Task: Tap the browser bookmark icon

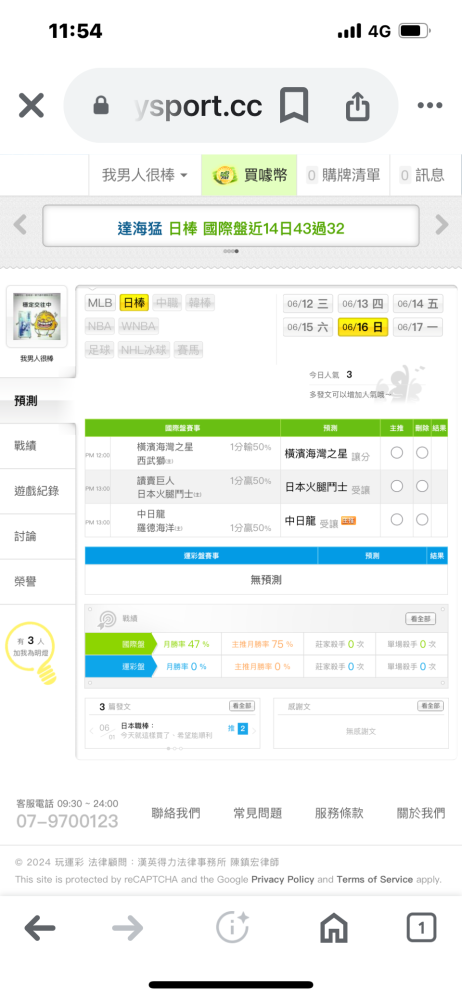Action: coord(294,106)
